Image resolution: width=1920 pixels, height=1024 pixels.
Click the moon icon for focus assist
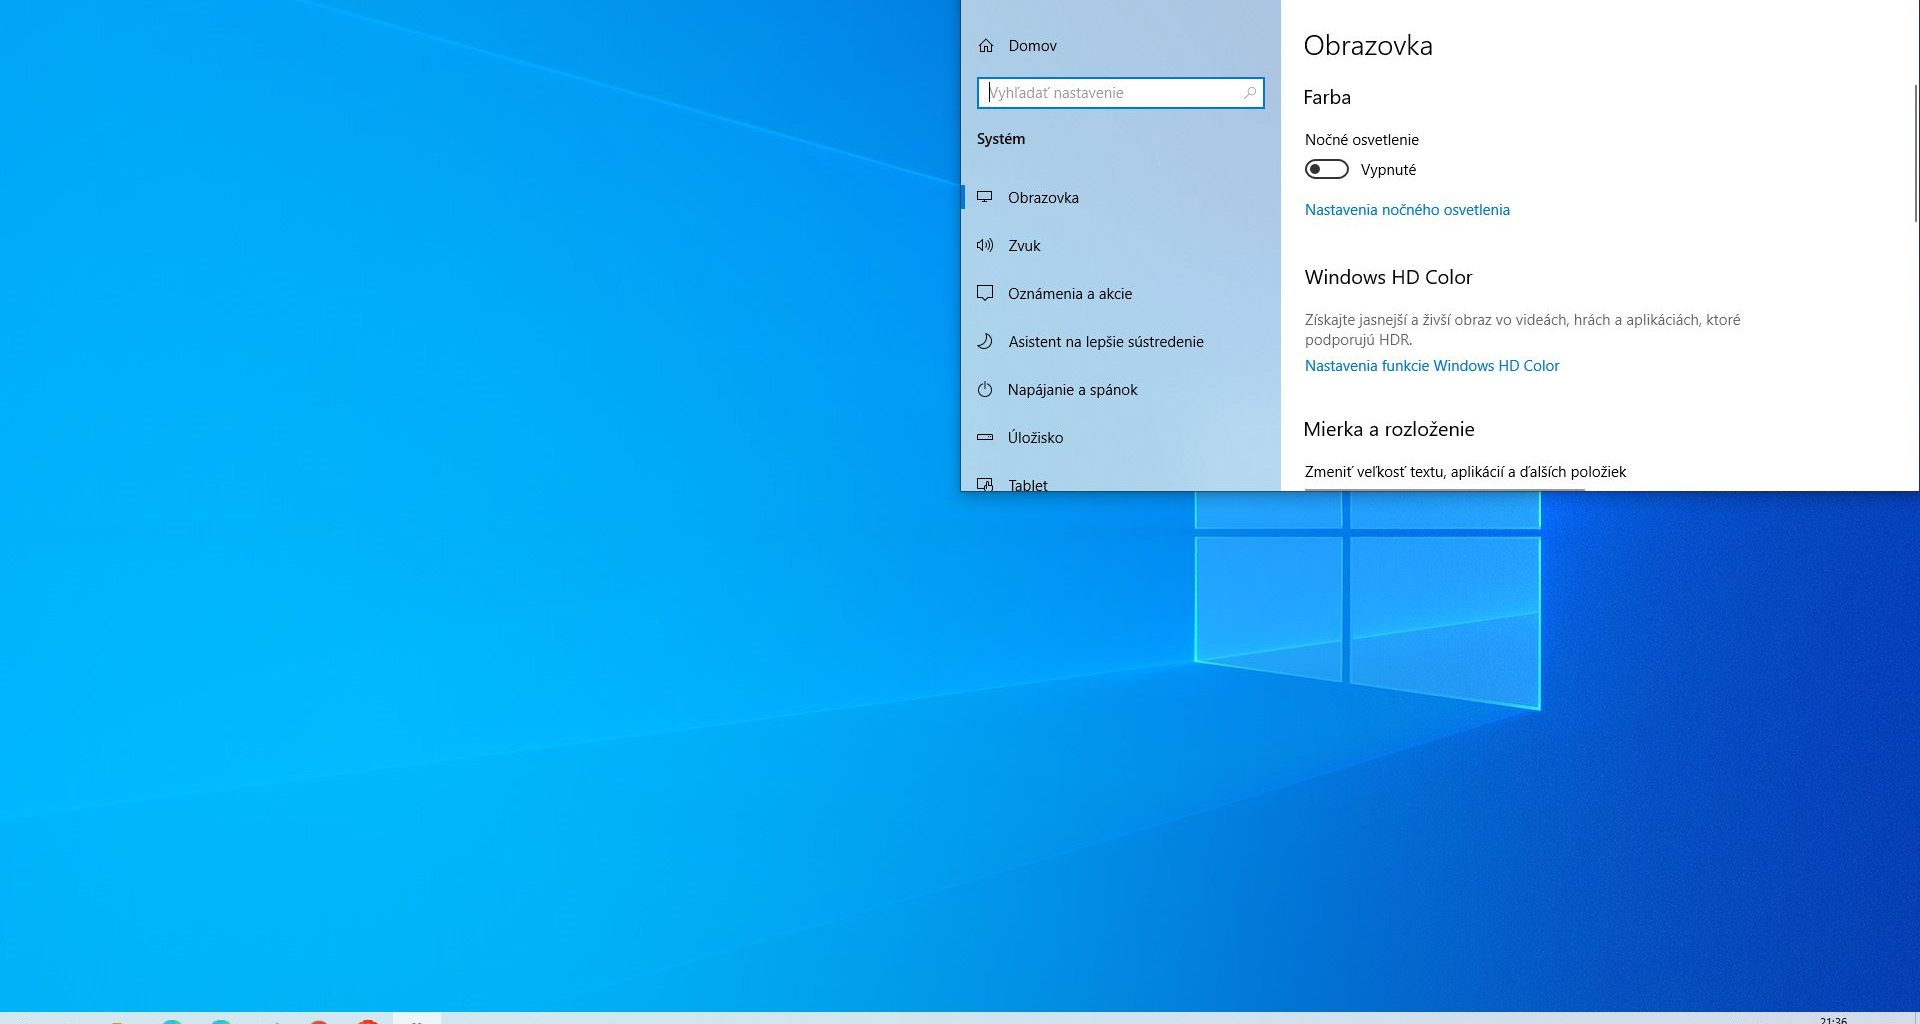(985, 341)
